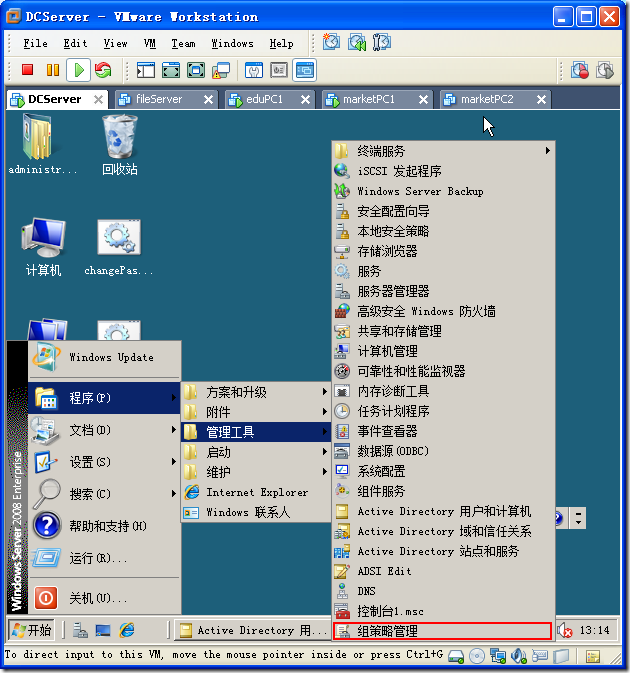Click the VMware hard disk status icon
The image size is (630, 673).
pos(456,656)
